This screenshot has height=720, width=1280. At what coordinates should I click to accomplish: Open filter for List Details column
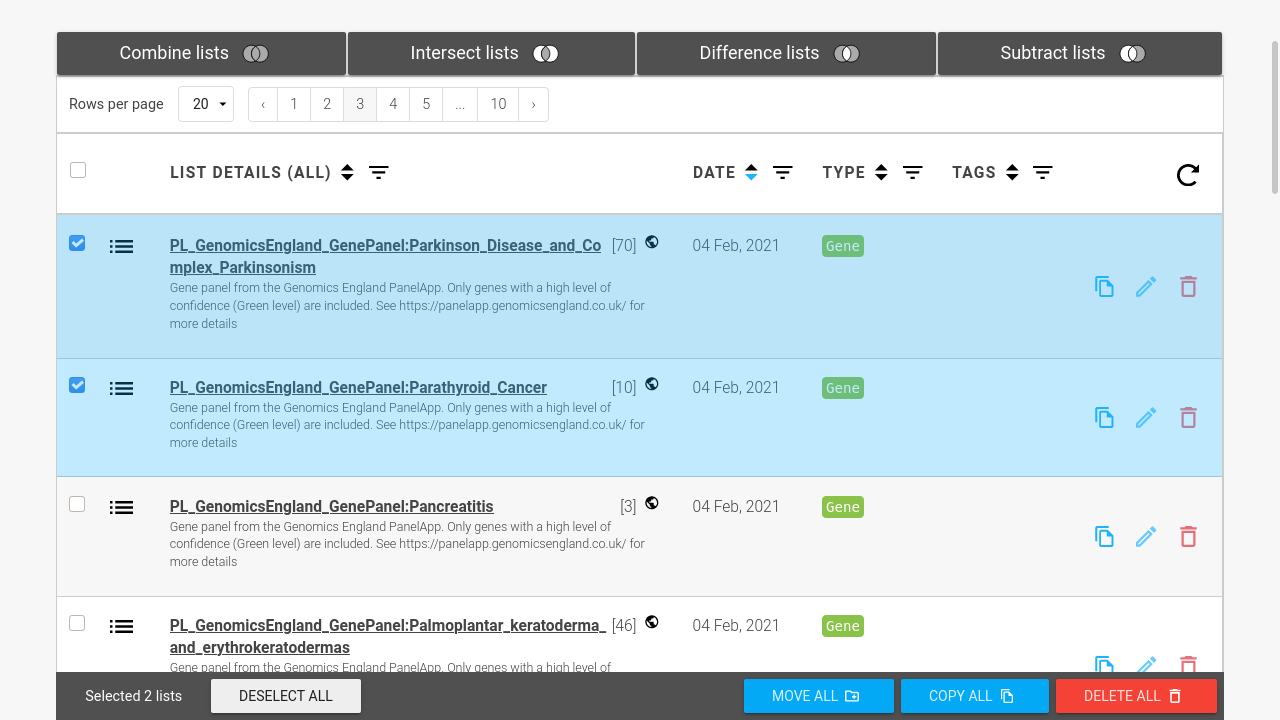[x=379, y=173]
